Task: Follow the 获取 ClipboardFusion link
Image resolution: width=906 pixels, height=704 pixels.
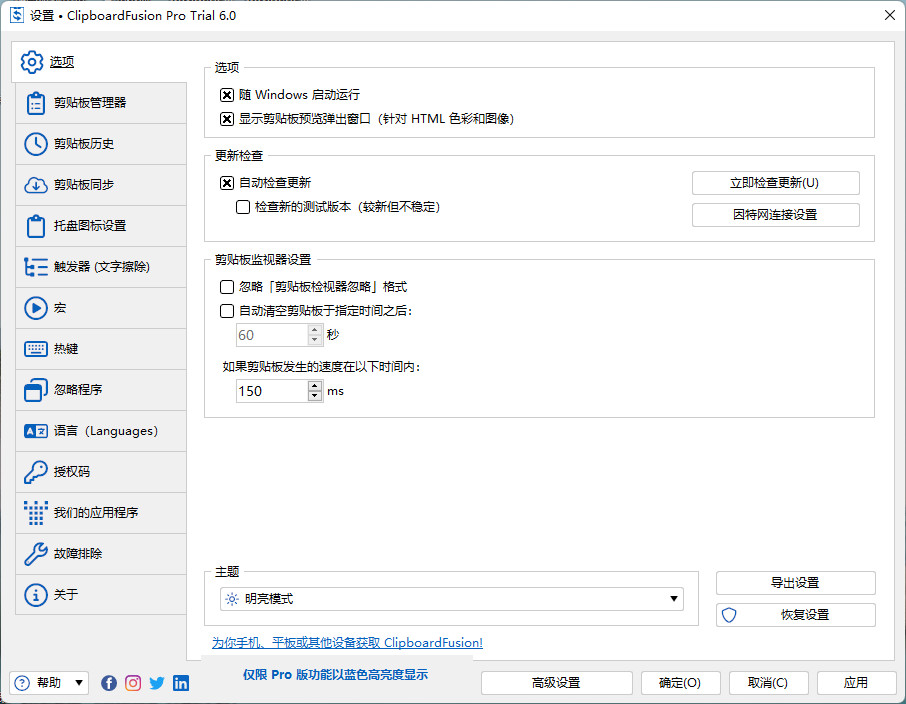Action: [x=347, y=643]
